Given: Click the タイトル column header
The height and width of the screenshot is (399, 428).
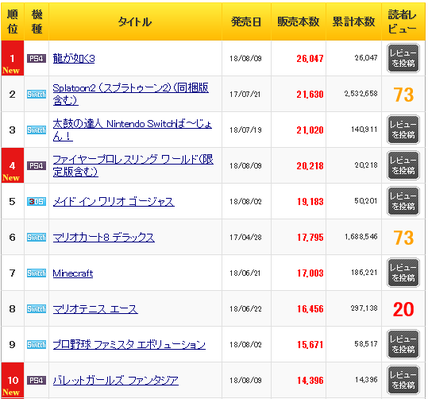Looking at the screenshot, I should pyautogui.click(x=135, y=22).
